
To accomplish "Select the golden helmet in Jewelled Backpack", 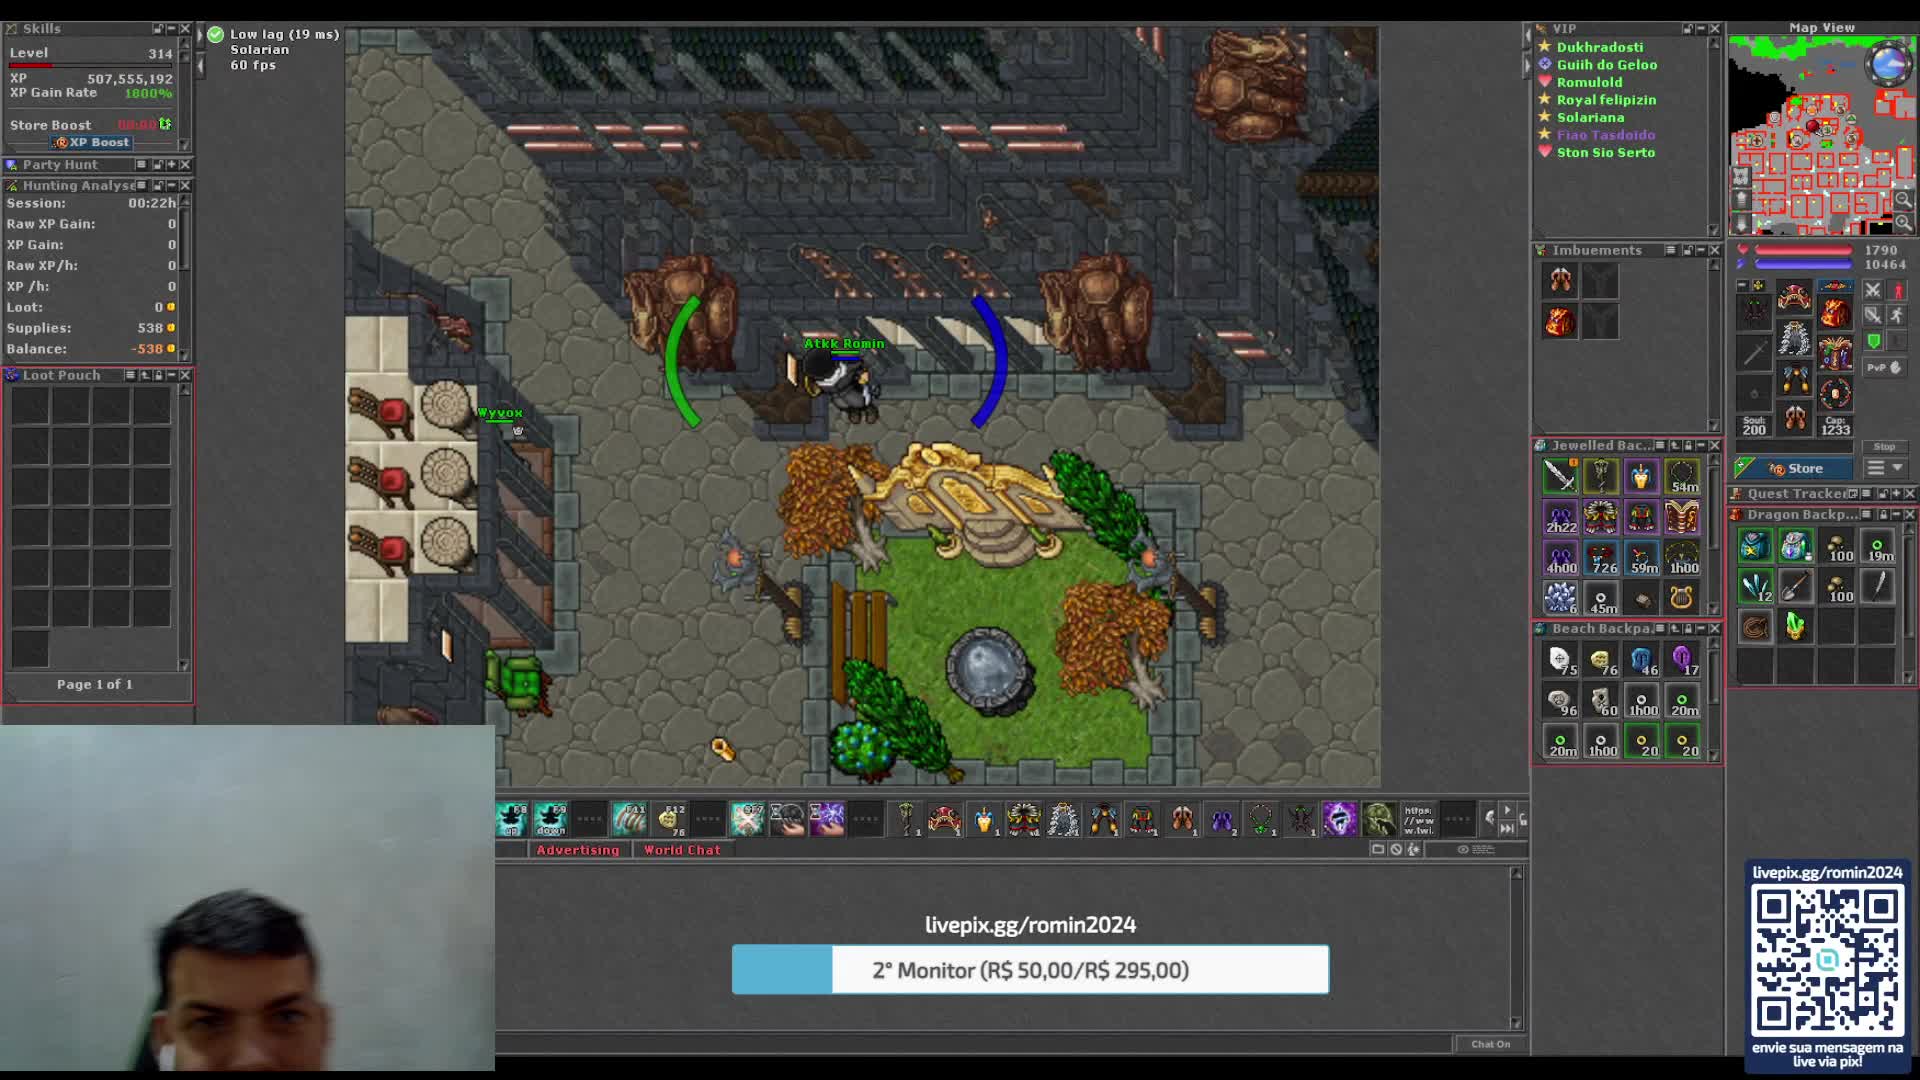I will click(1641, 476).
